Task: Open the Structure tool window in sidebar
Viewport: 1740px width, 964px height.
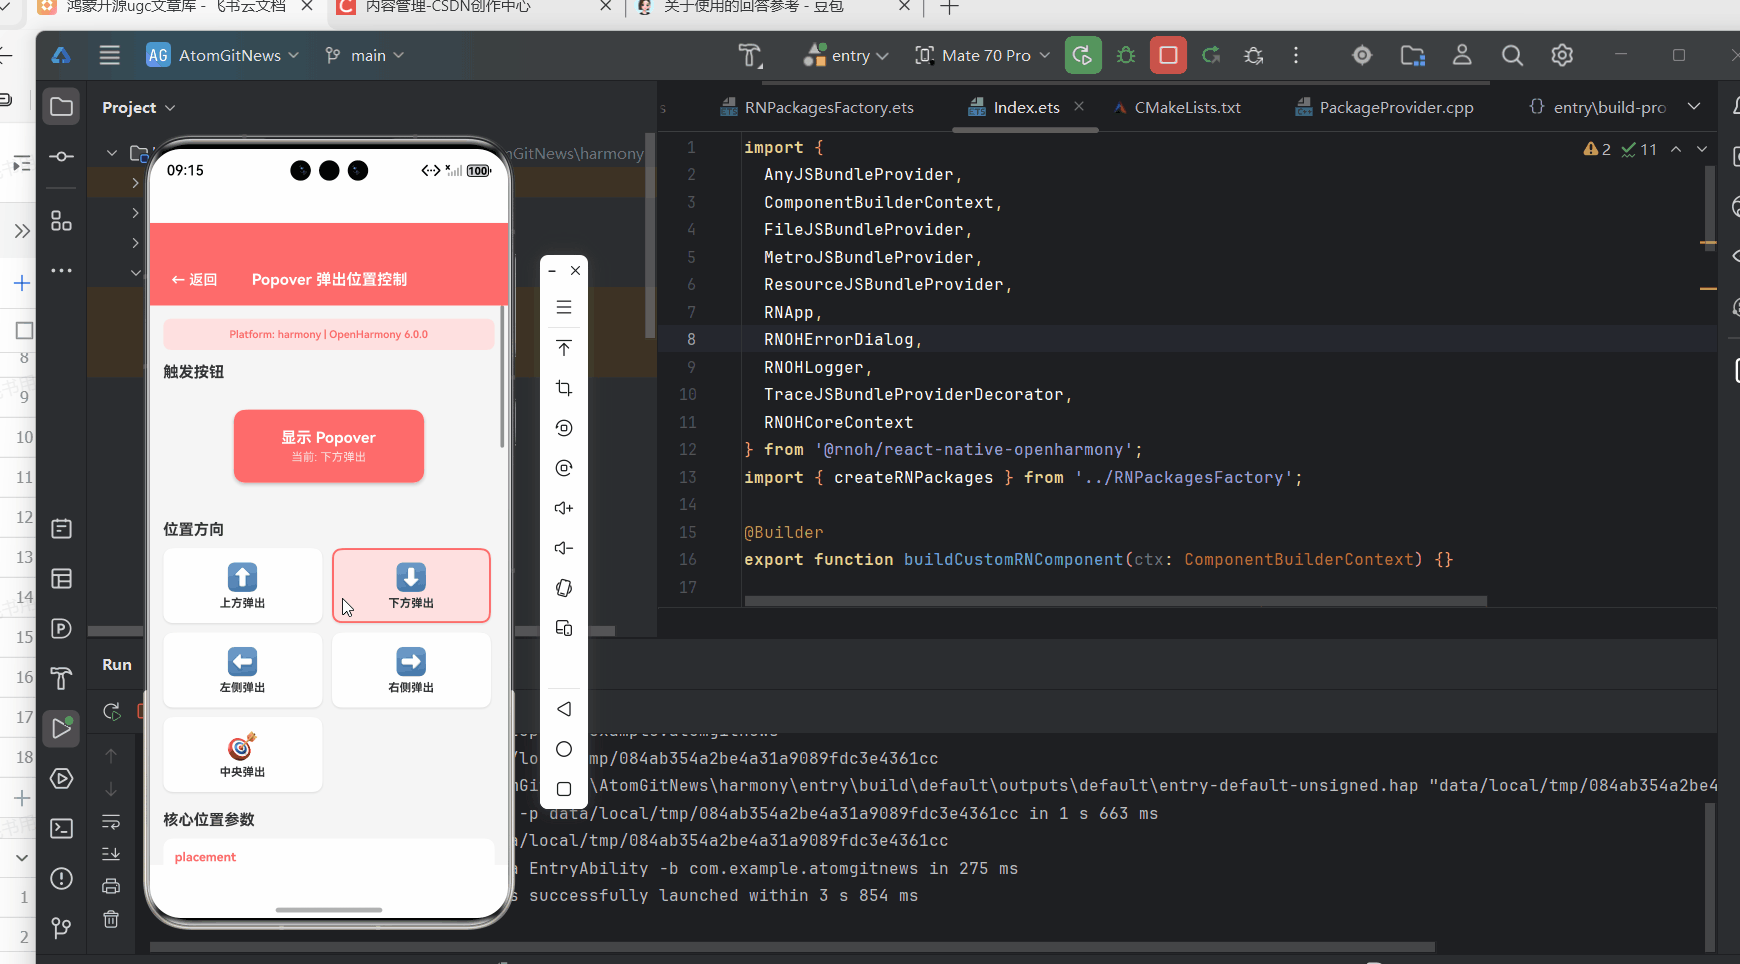Action: [61, 221]
